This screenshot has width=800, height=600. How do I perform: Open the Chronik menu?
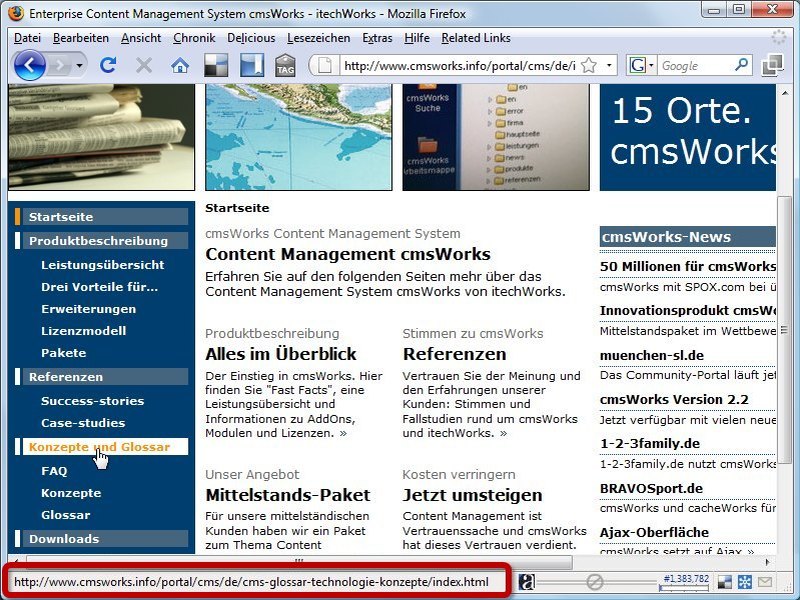[194, 38]
